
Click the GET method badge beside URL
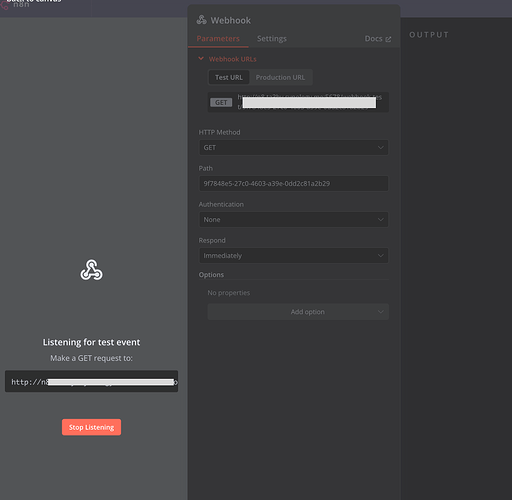point(221,102)
